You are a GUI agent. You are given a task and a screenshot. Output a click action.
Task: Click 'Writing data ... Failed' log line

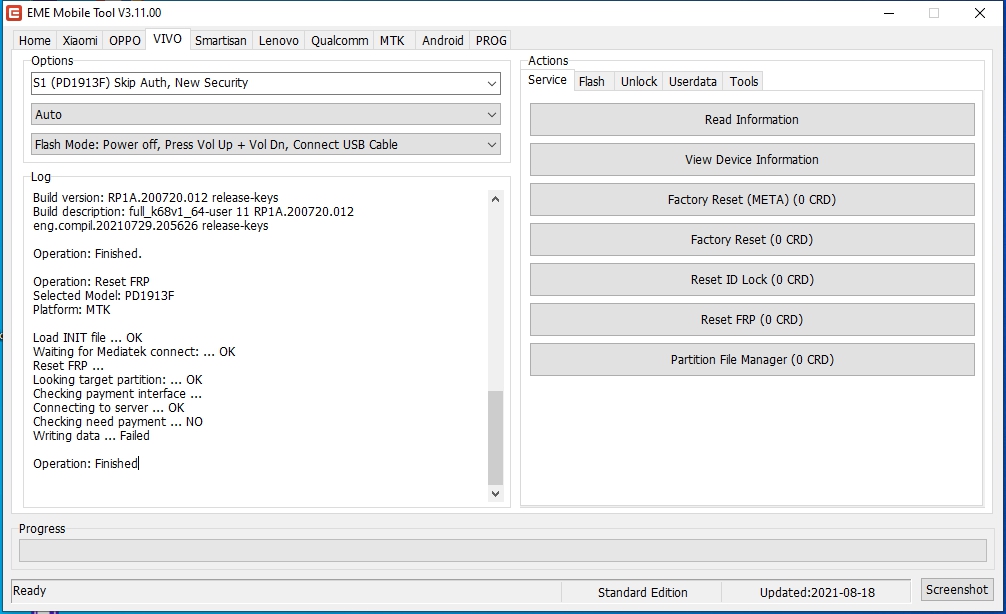click(x=91, y=436)
